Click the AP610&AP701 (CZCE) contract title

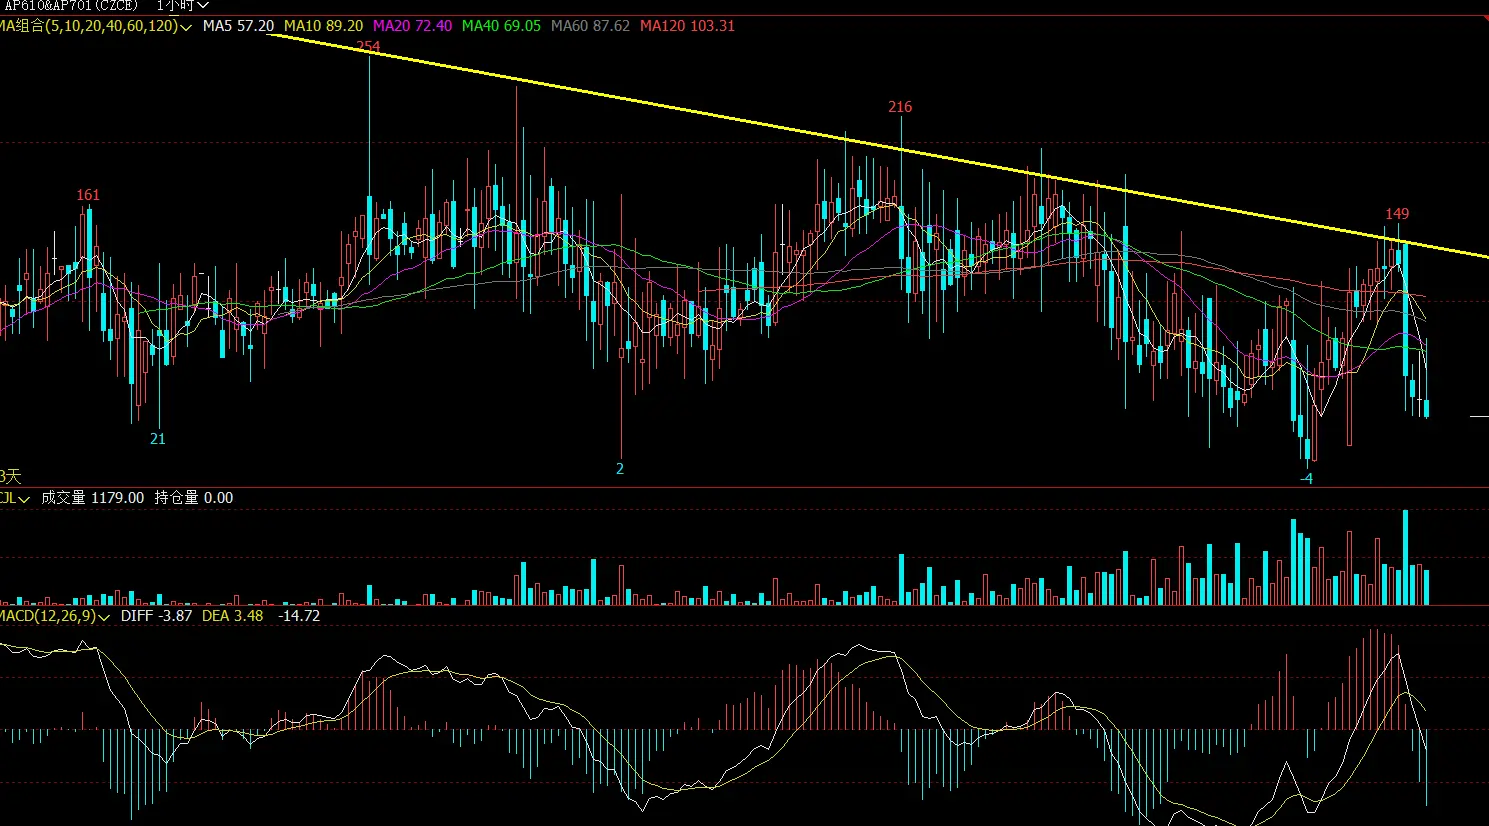click(72, 5)
